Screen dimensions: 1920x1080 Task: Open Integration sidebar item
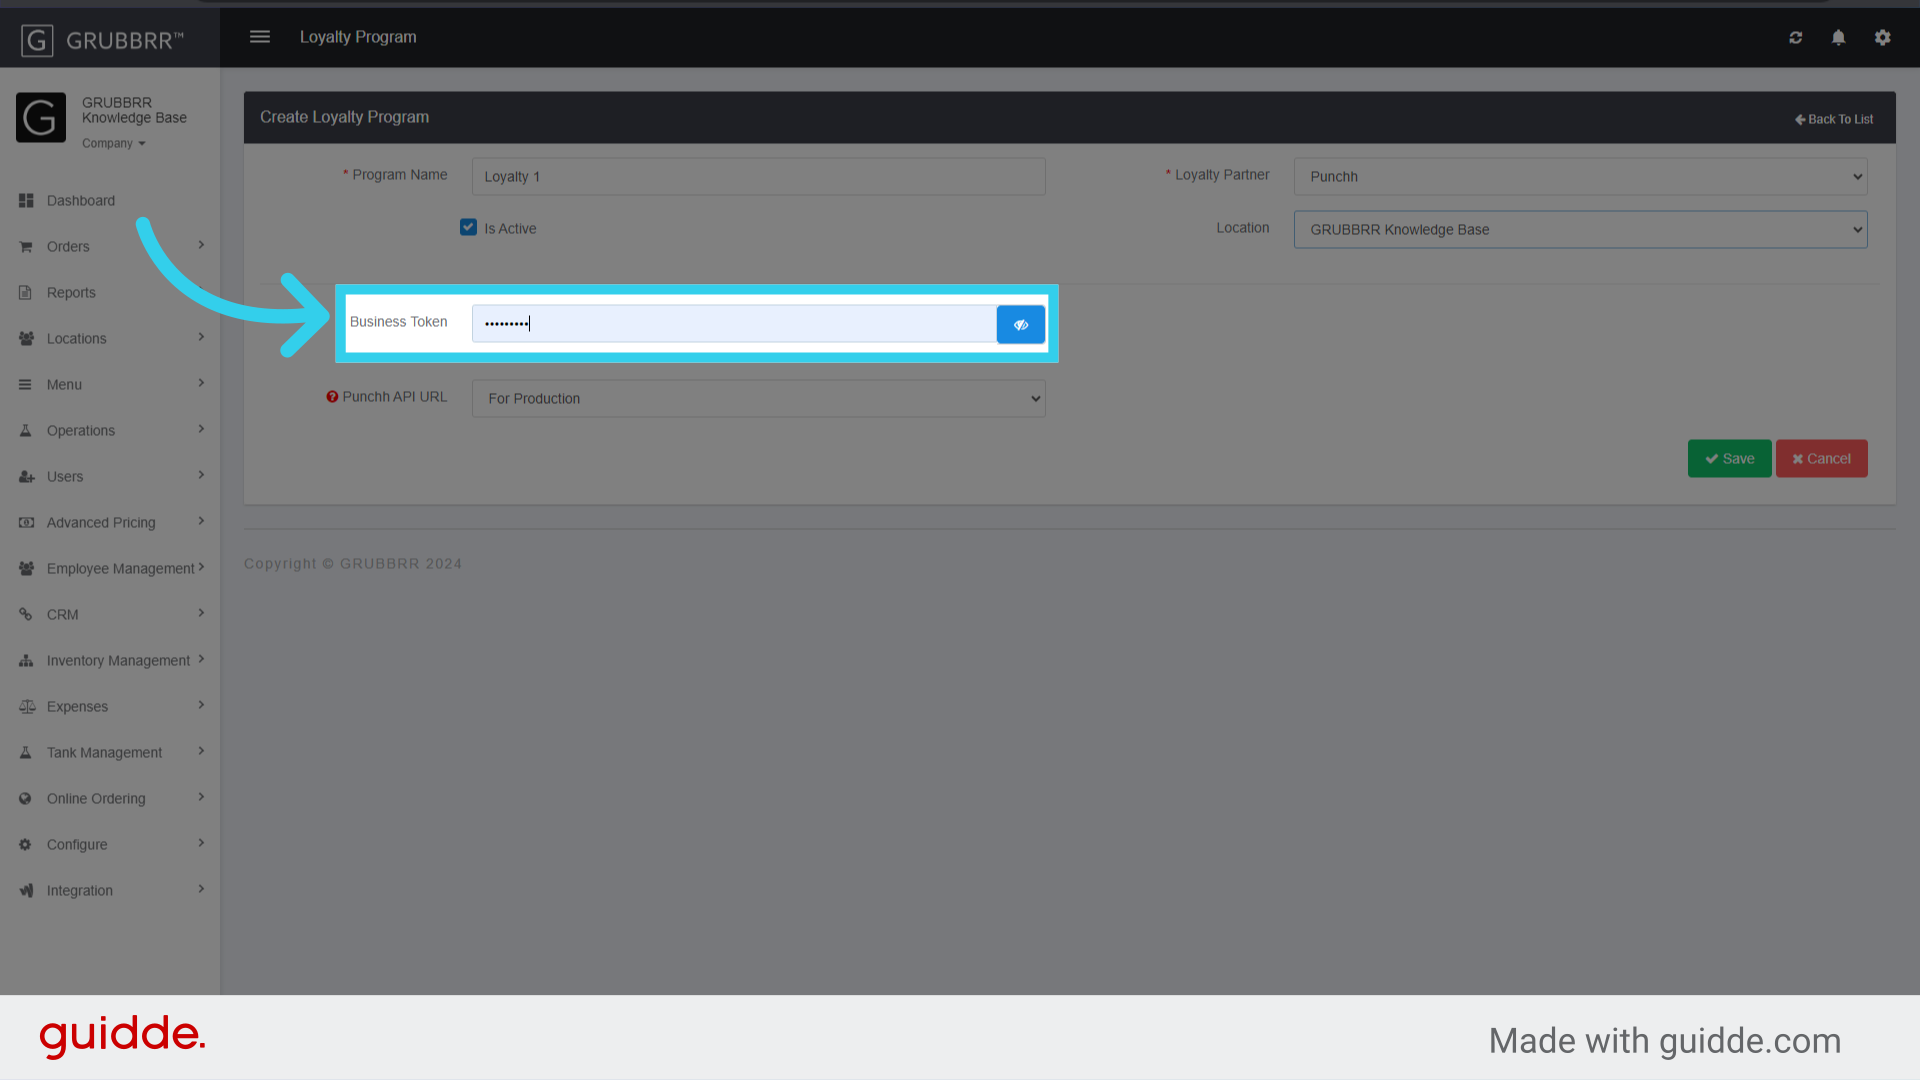(x=80, y=891)
